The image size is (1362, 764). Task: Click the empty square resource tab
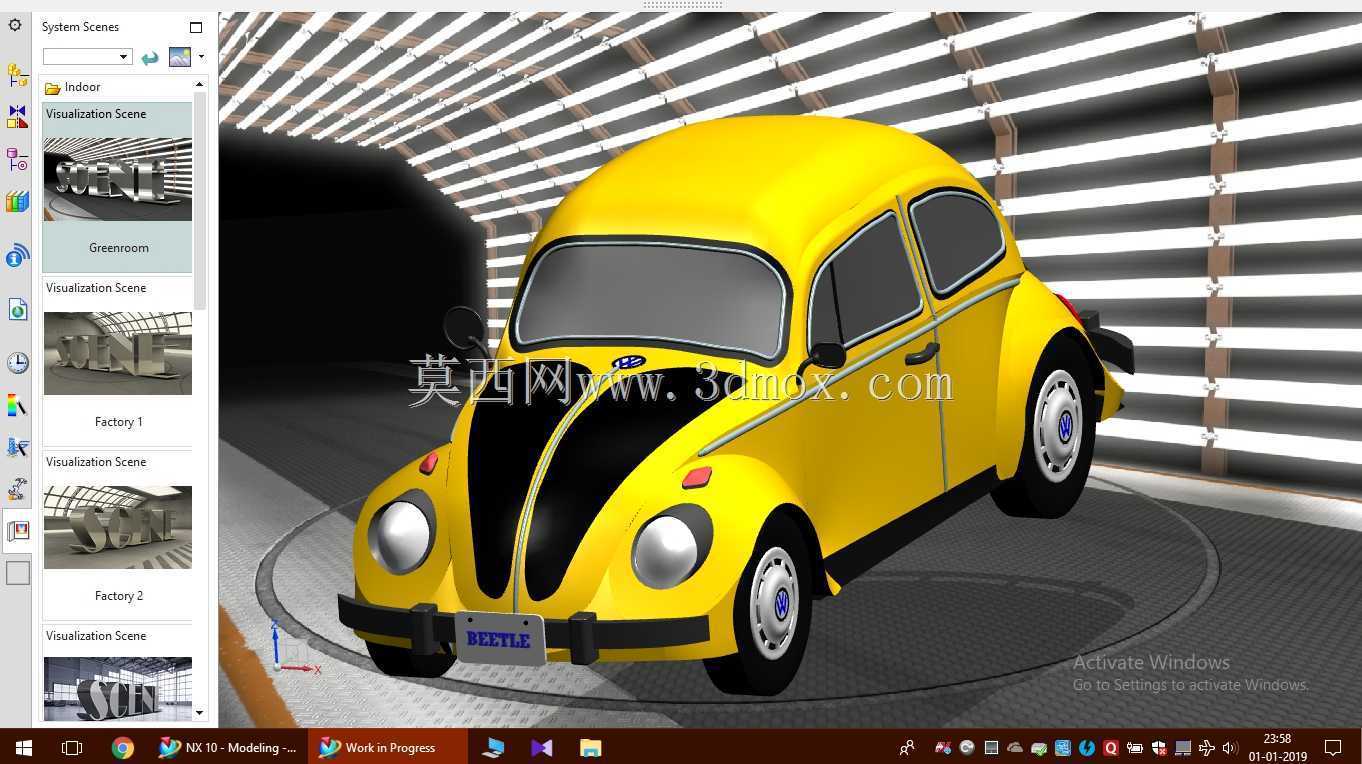[17, 573]
